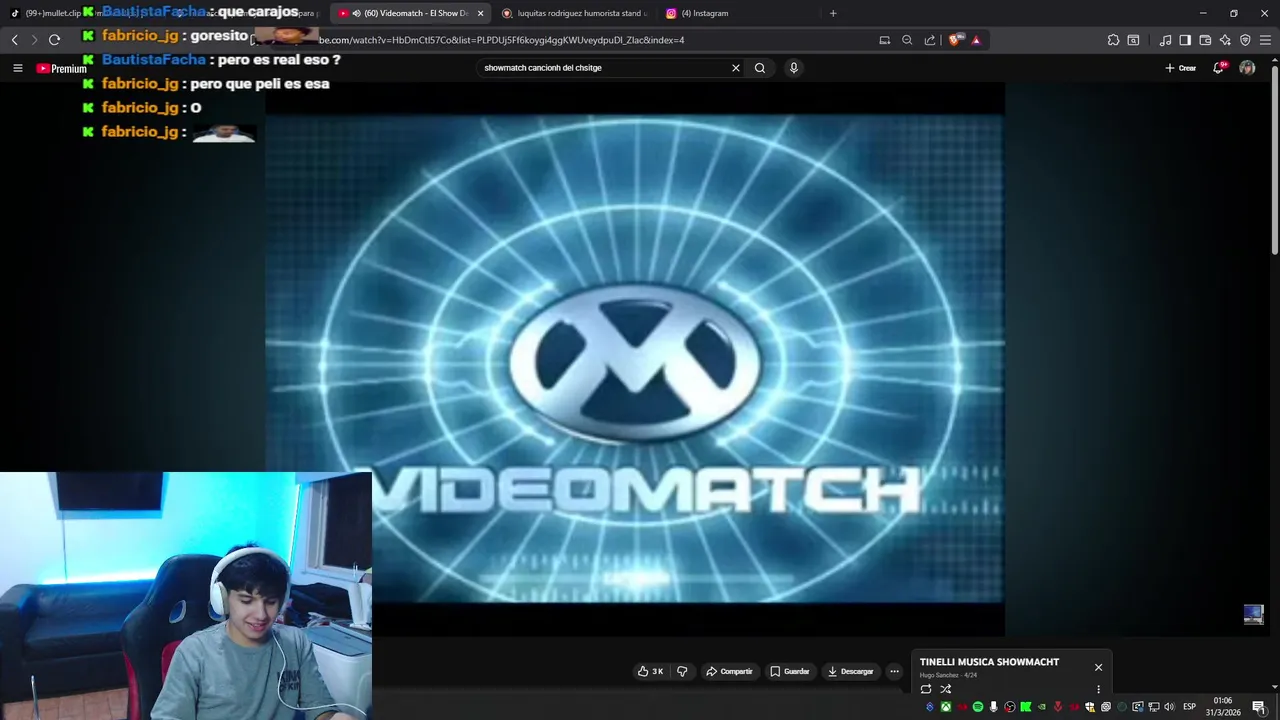Screen dimensions: 1280x720
Task: Open Leo AI sparkle icon
Action: [1225, 40]
